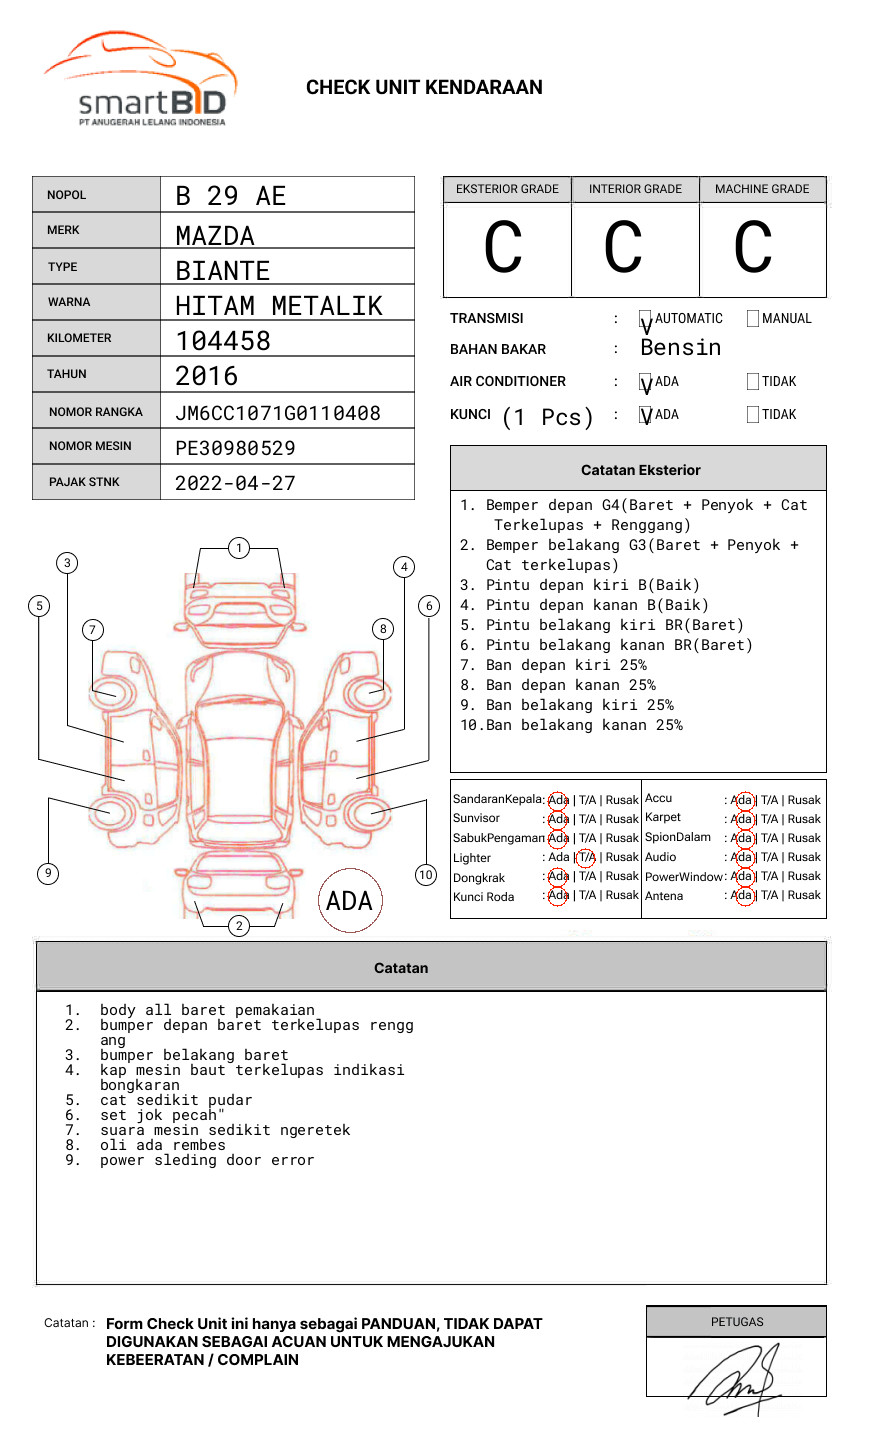Click the MERK value MAZDA
The width and height of the screenshot is (878, 1452).
tap(215, 236)
